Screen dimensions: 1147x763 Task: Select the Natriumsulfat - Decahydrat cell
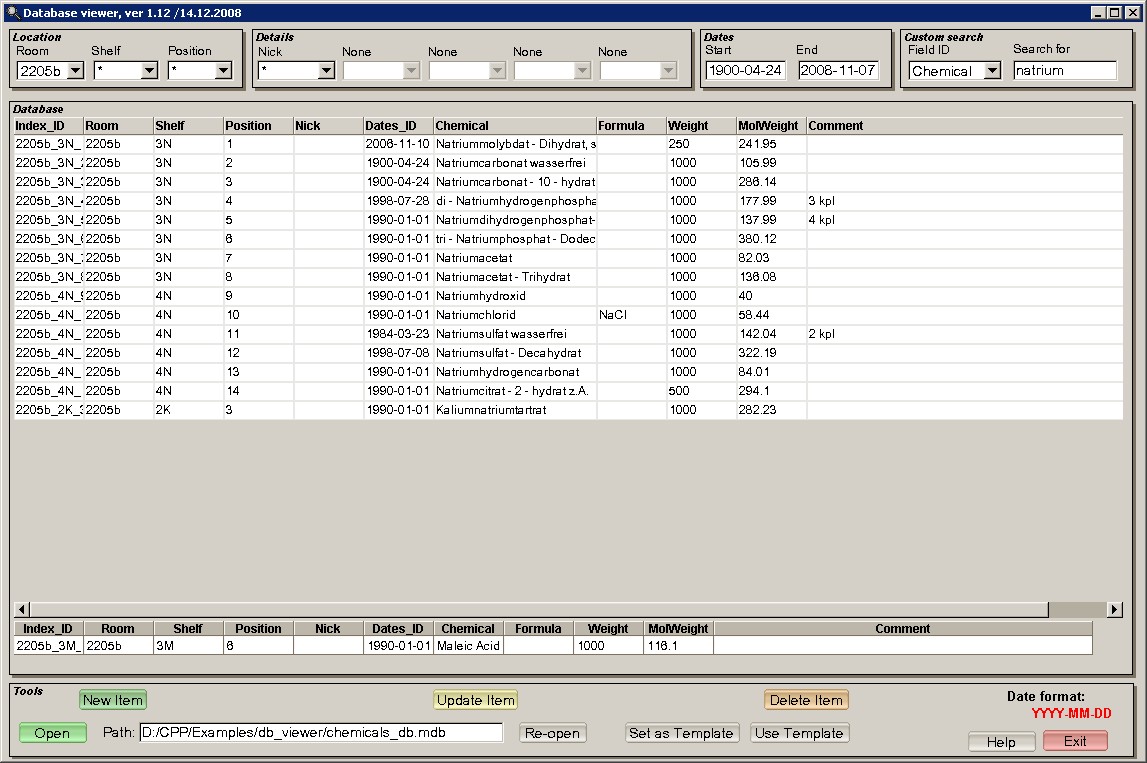(x=515, y=353)
